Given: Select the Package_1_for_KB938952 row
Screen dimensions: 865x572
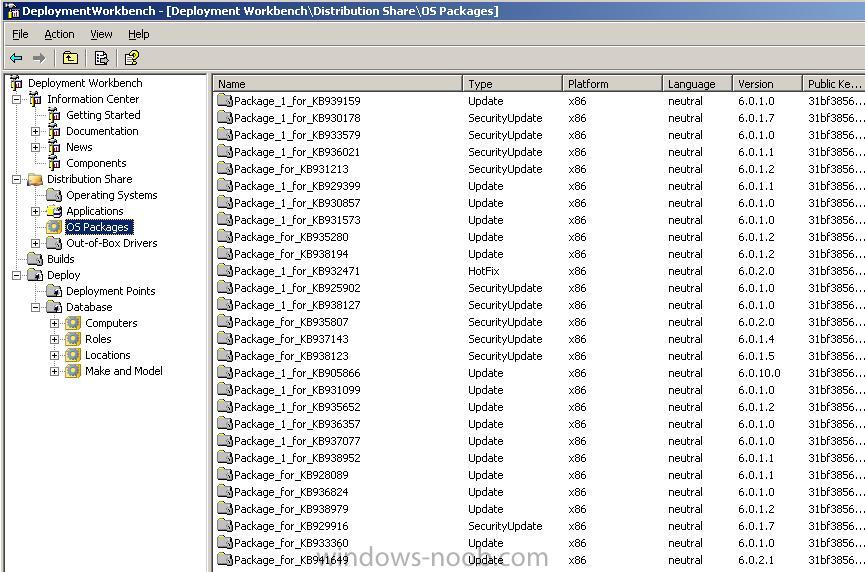Looking at the screenshot, I should 541,458.
